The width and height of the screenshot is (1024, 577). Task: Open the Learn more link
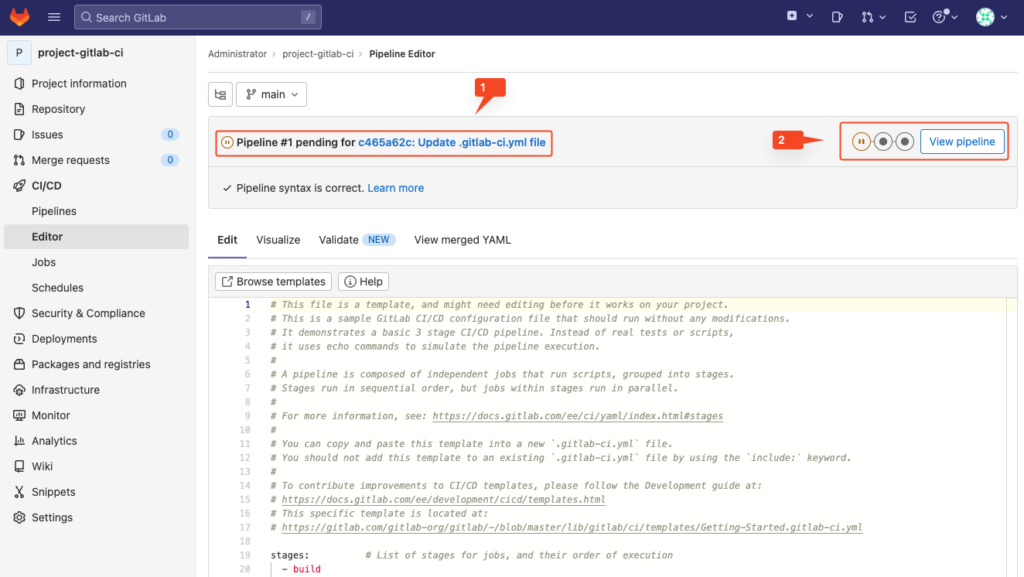coord(396,188)
